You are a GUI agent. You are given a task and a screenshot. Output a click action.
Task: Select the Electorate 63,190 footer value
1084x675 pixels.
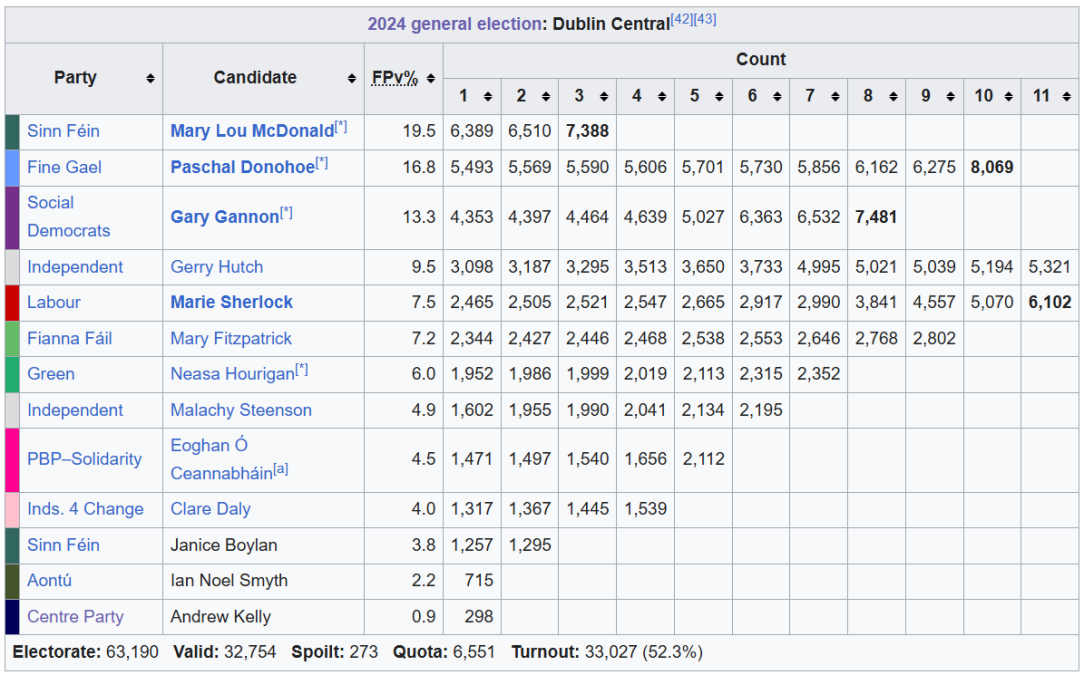tap(132, 652)
